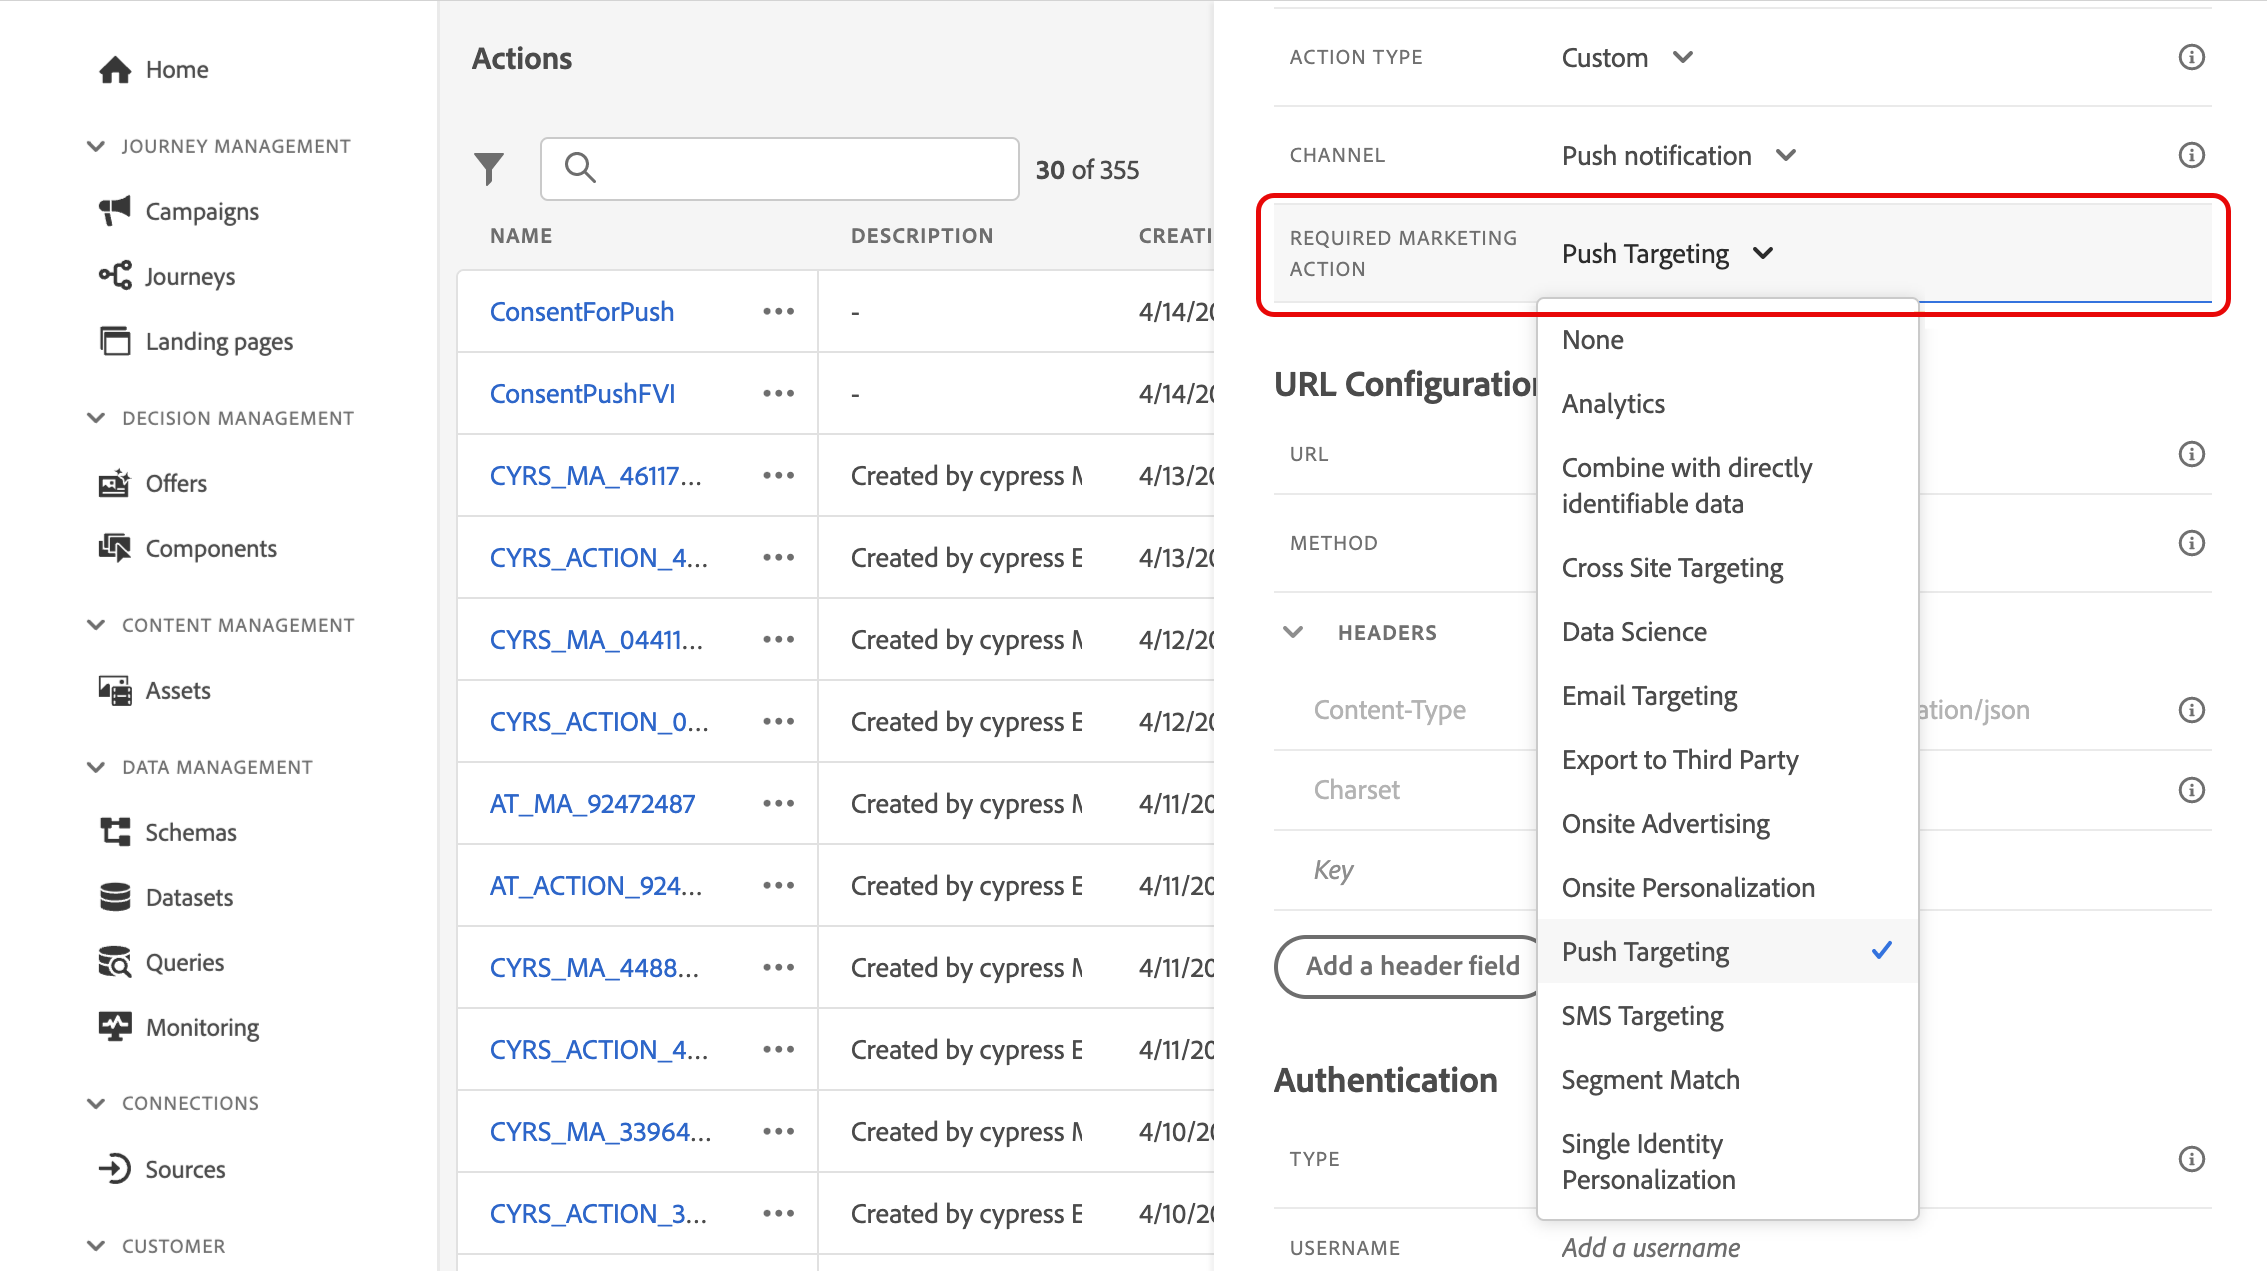The width and height of the screenshot is (2267, 1271).
Task: Open the ConsentPushFVI action link
Action: point(582,394)
